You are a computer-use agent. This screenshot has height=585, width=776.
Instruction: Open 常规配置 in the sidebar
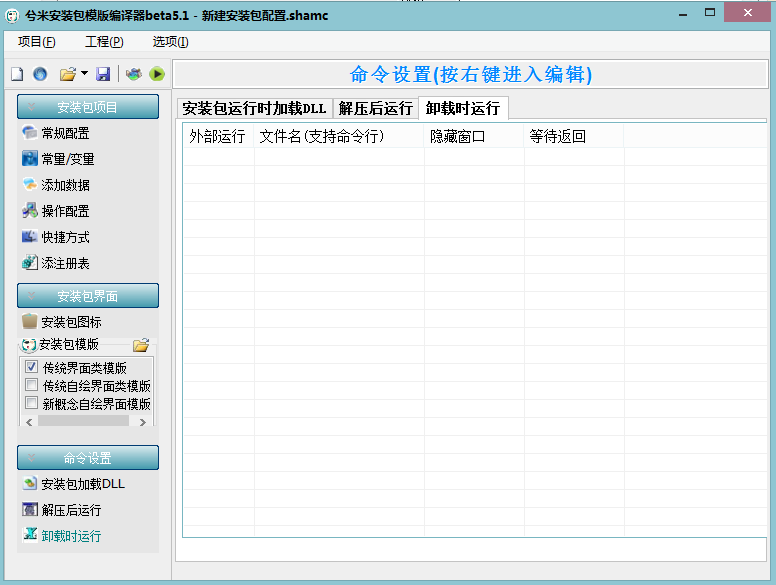(x=65, y=133)
